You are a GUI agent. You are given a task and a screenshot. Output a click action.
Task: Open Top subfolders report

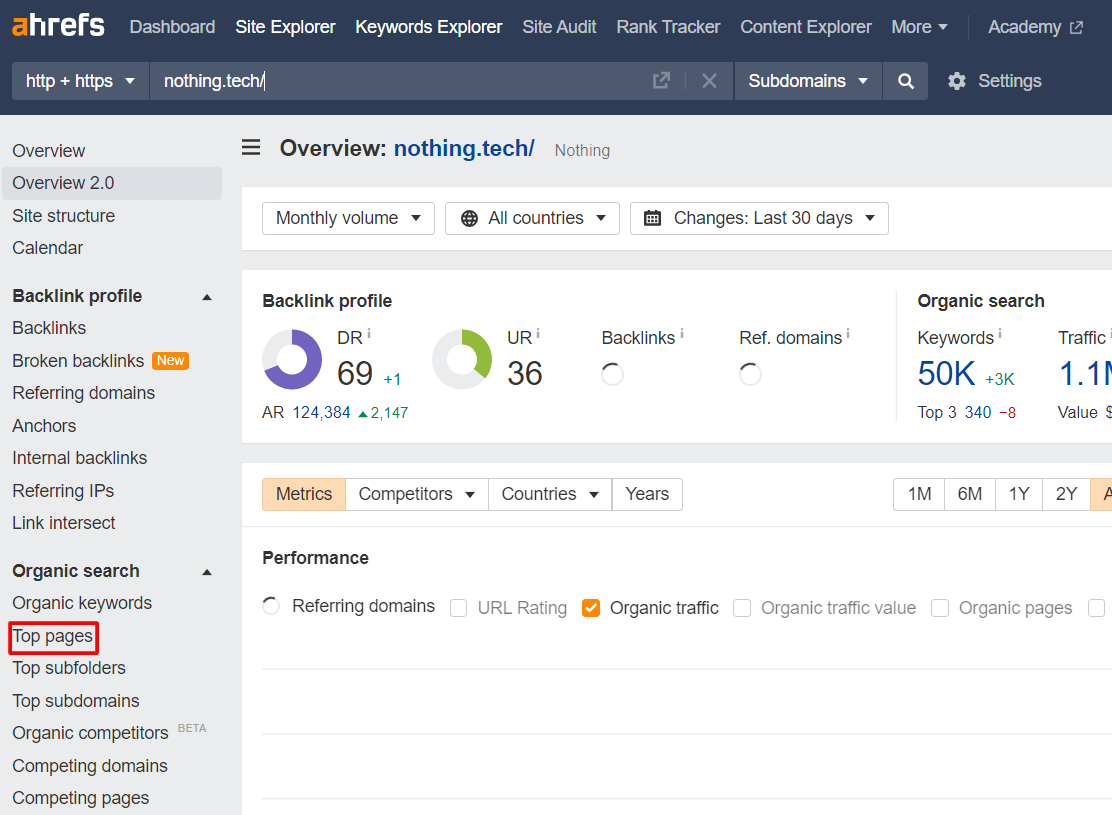click(69, 668)
